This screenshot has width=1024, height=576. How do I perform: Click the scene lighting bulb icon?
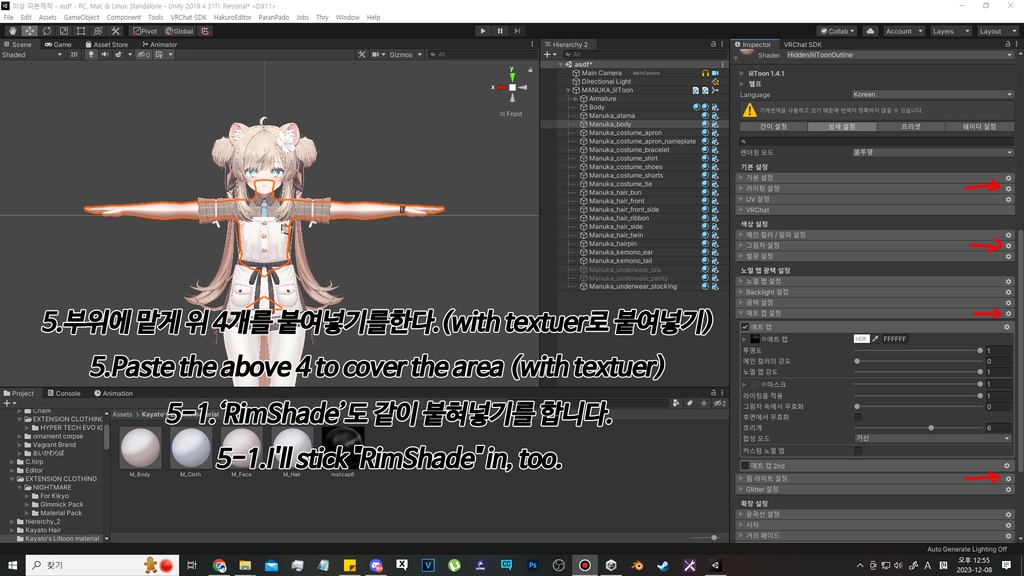point(91,55)
